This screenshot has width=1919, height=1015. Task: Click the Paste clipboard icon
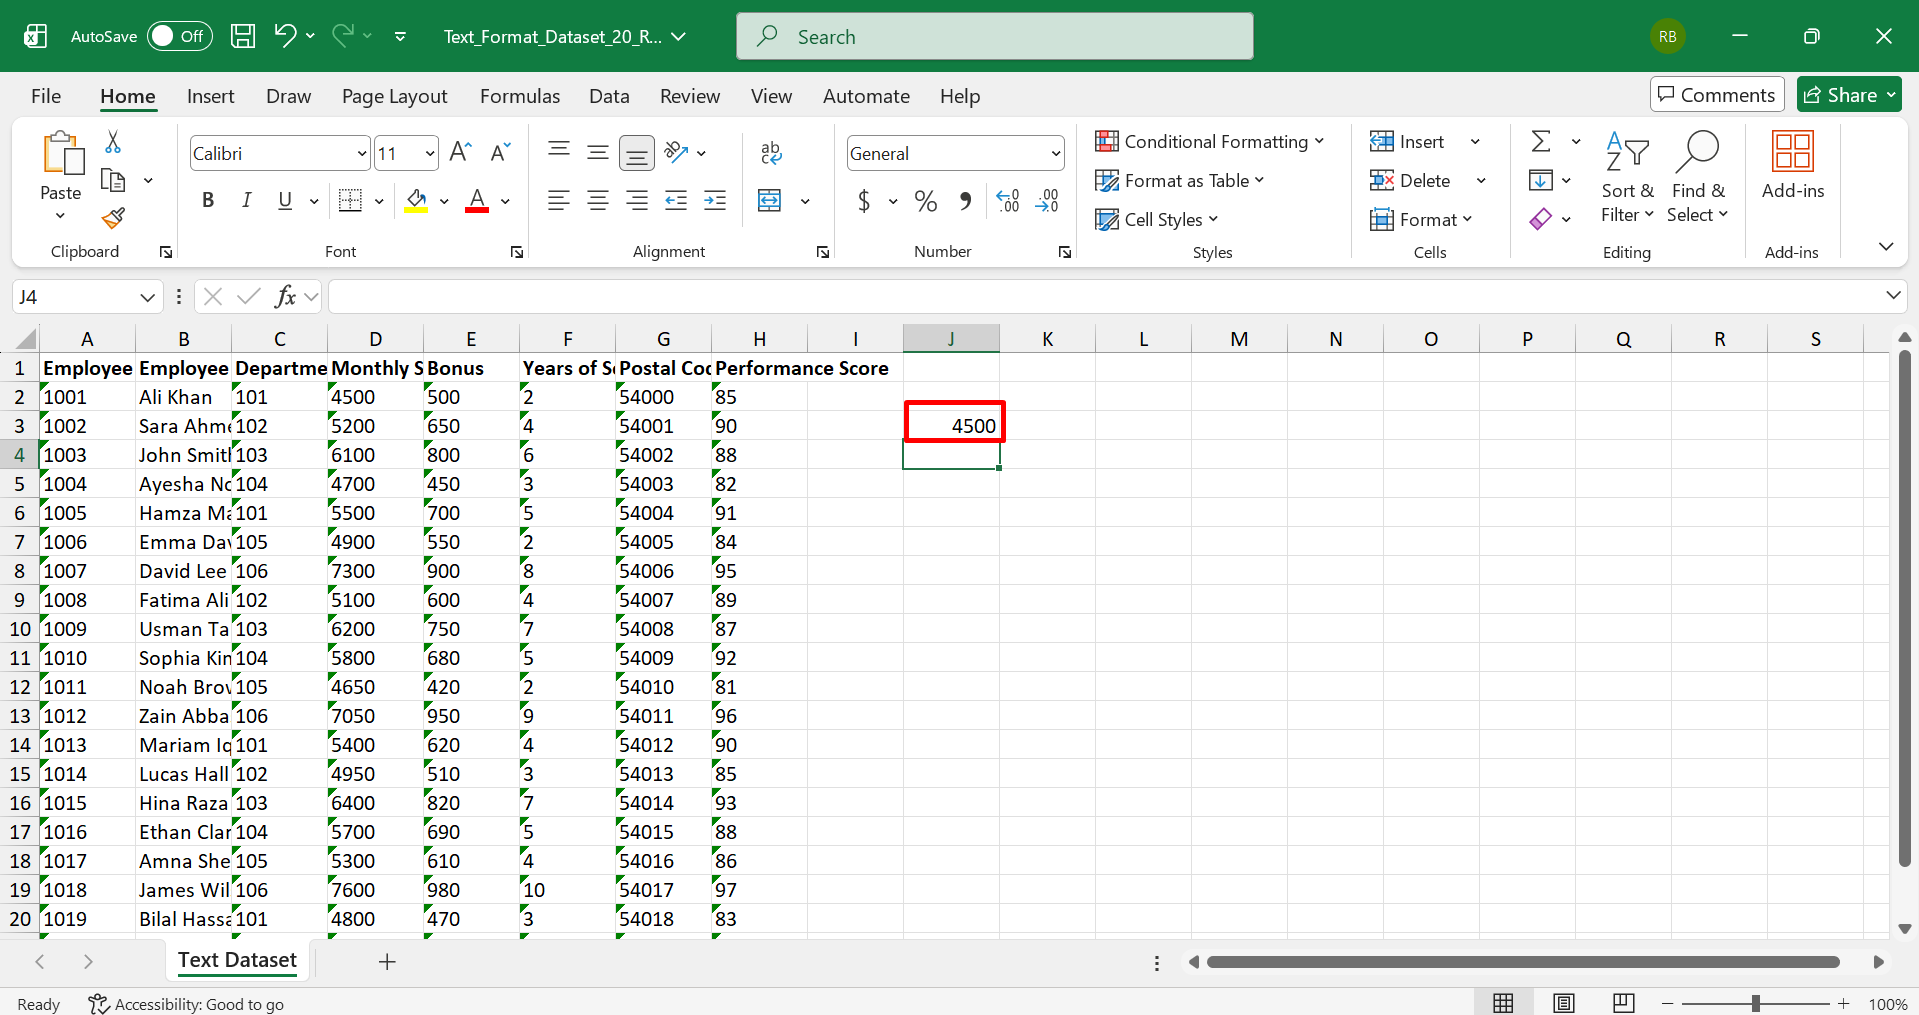[62, 153]
